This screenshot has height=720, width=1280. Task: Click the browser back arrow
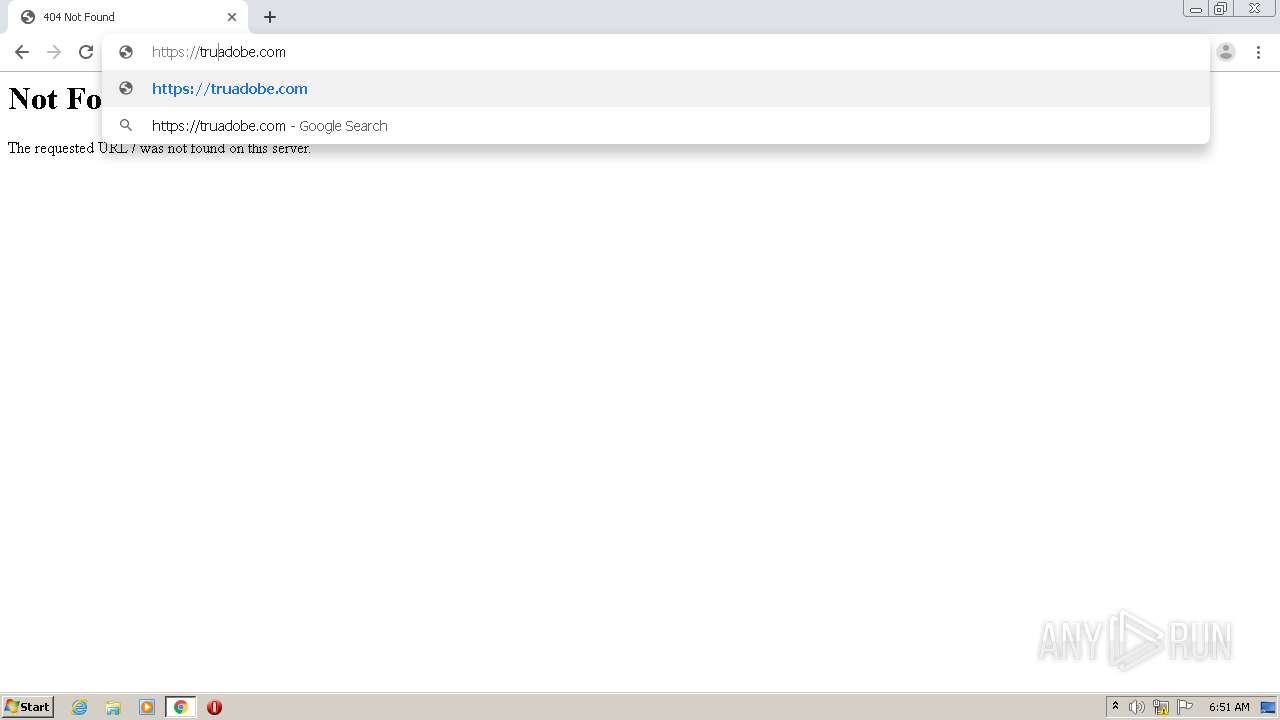(x=22, y=52)
